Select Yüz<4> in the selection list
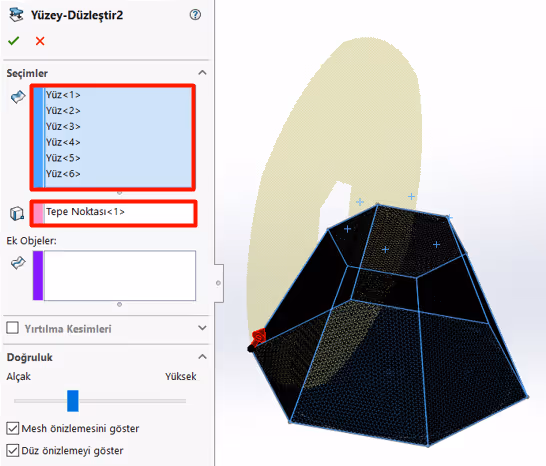 [63, 142]
